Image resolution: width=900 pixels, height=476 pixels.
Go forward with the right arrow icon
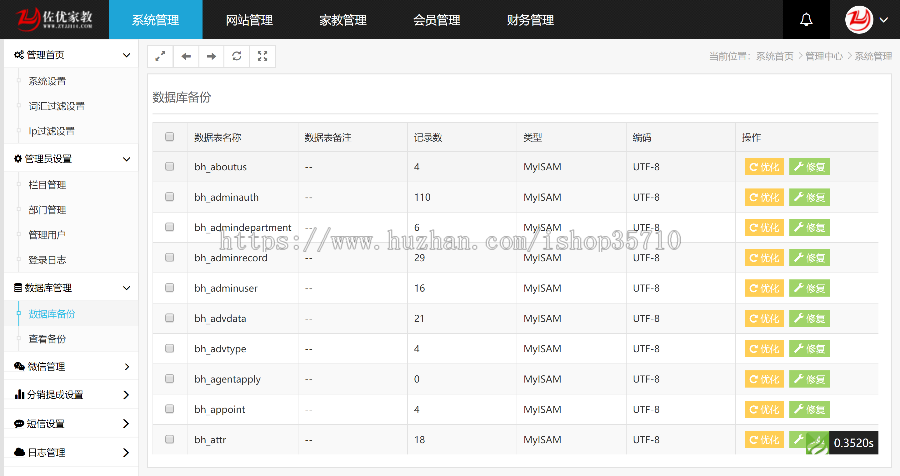point(211,56)
